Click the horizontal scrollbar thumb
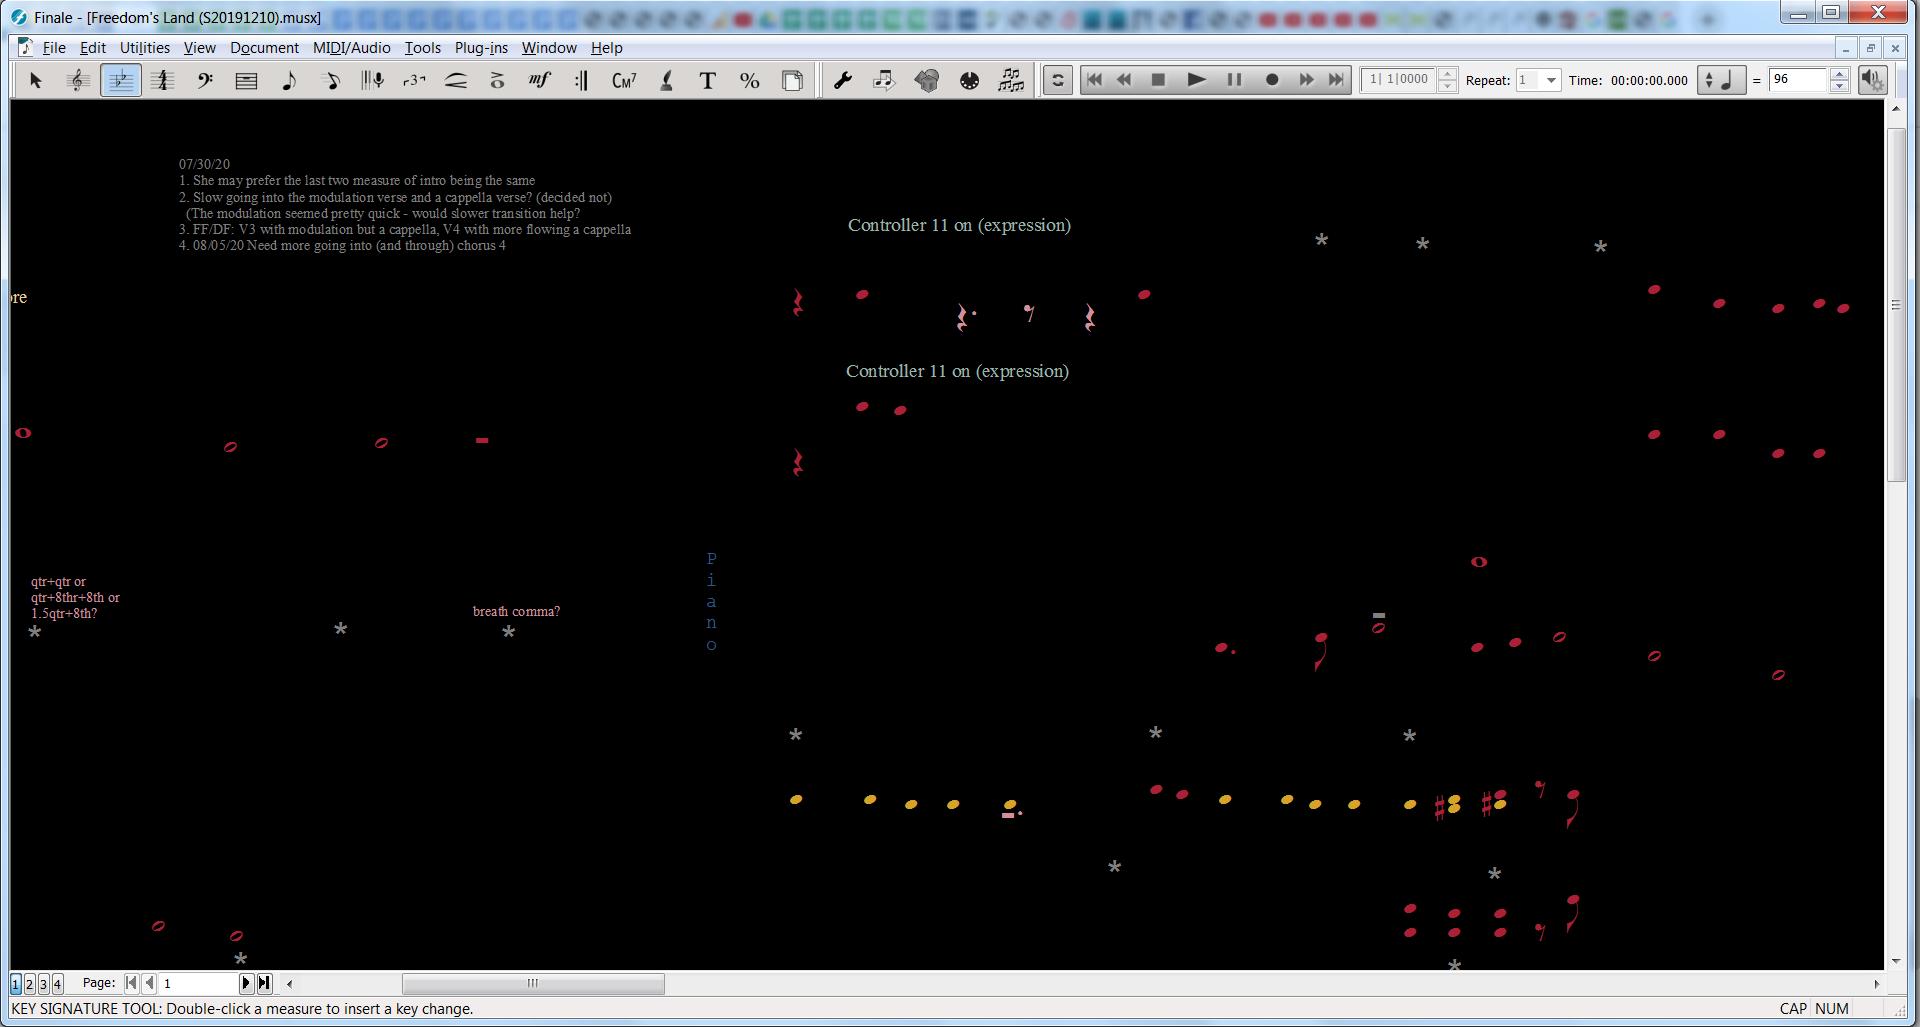The height and width of the screenshot is (1027, 1920). 533,984
